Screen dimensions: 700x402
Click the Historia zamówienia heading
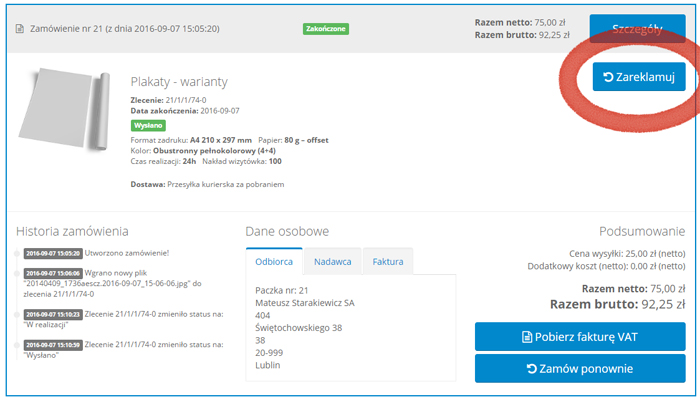pyautogui.click(x=72, y=231)
